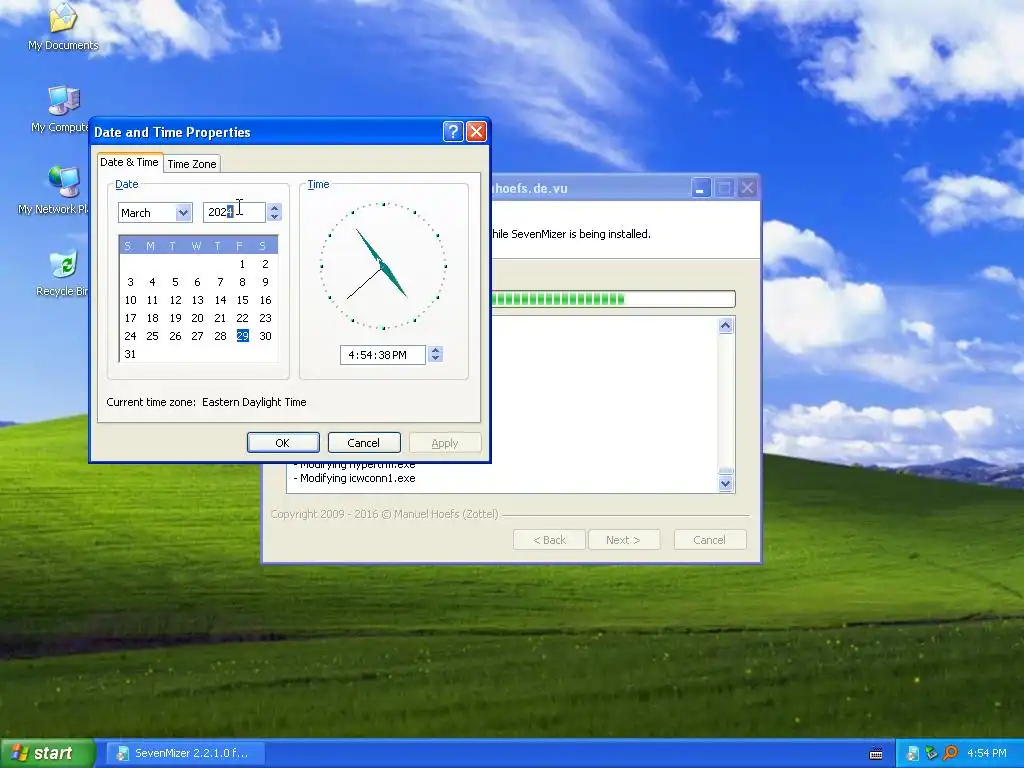Viewport: 1024px width, 768px height.
Task: Open My Network Places desktop icon
Action: click(63, 190)
